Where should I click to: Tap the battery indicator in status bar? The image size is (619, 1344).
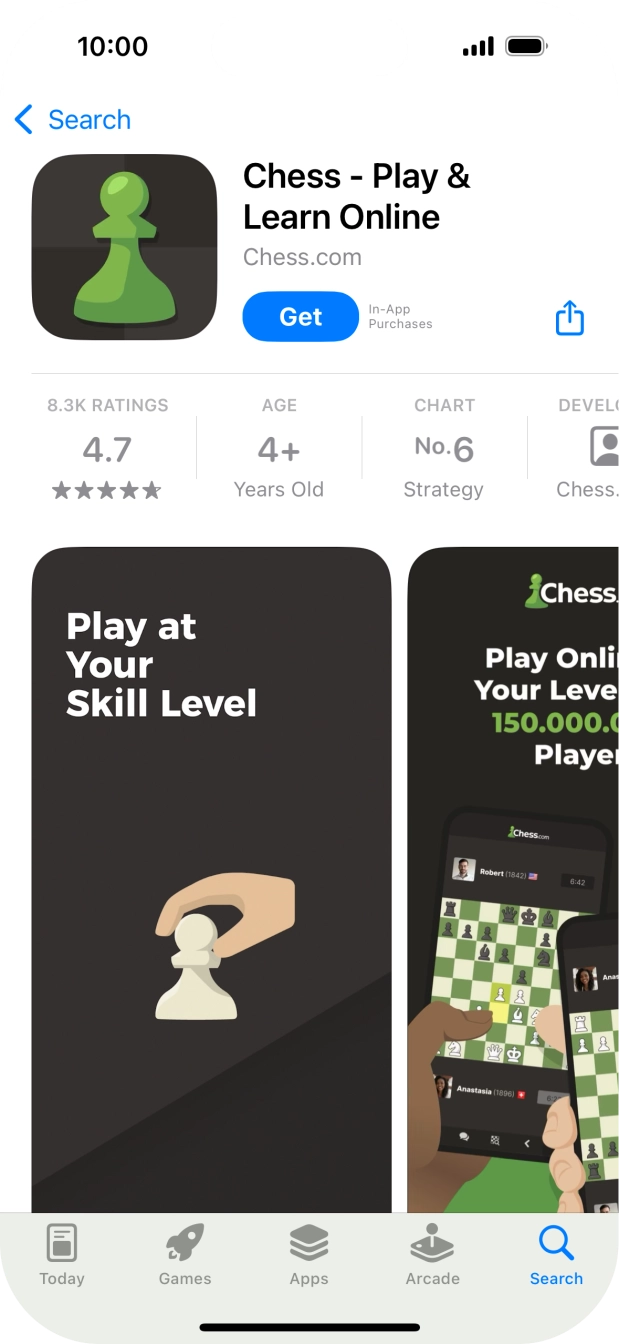click(x=526, y=46)
